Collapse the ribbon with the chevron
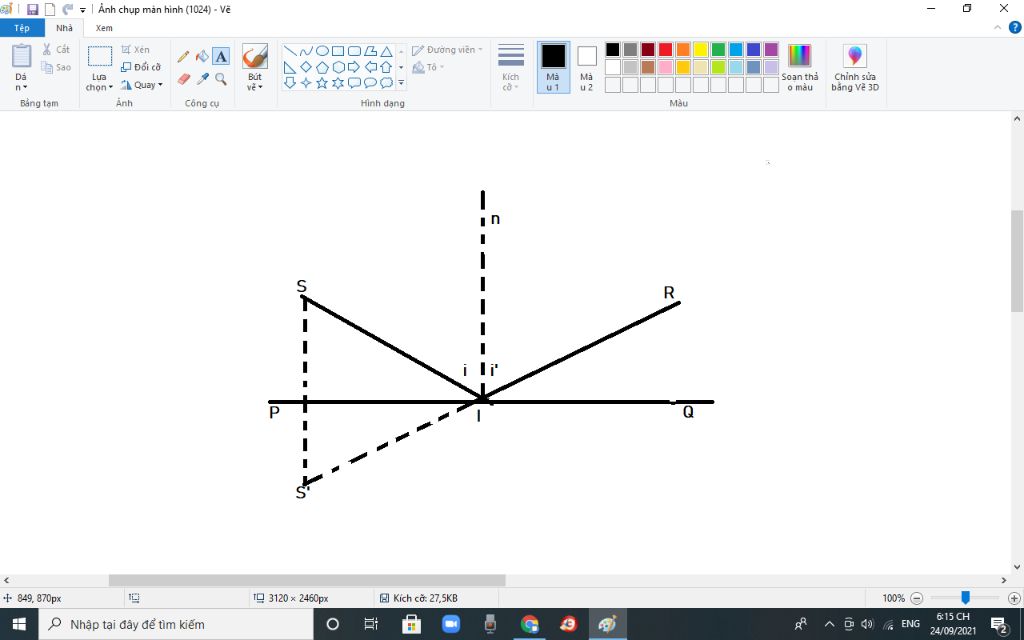The image size is (1024, 640). click(997, 27)
